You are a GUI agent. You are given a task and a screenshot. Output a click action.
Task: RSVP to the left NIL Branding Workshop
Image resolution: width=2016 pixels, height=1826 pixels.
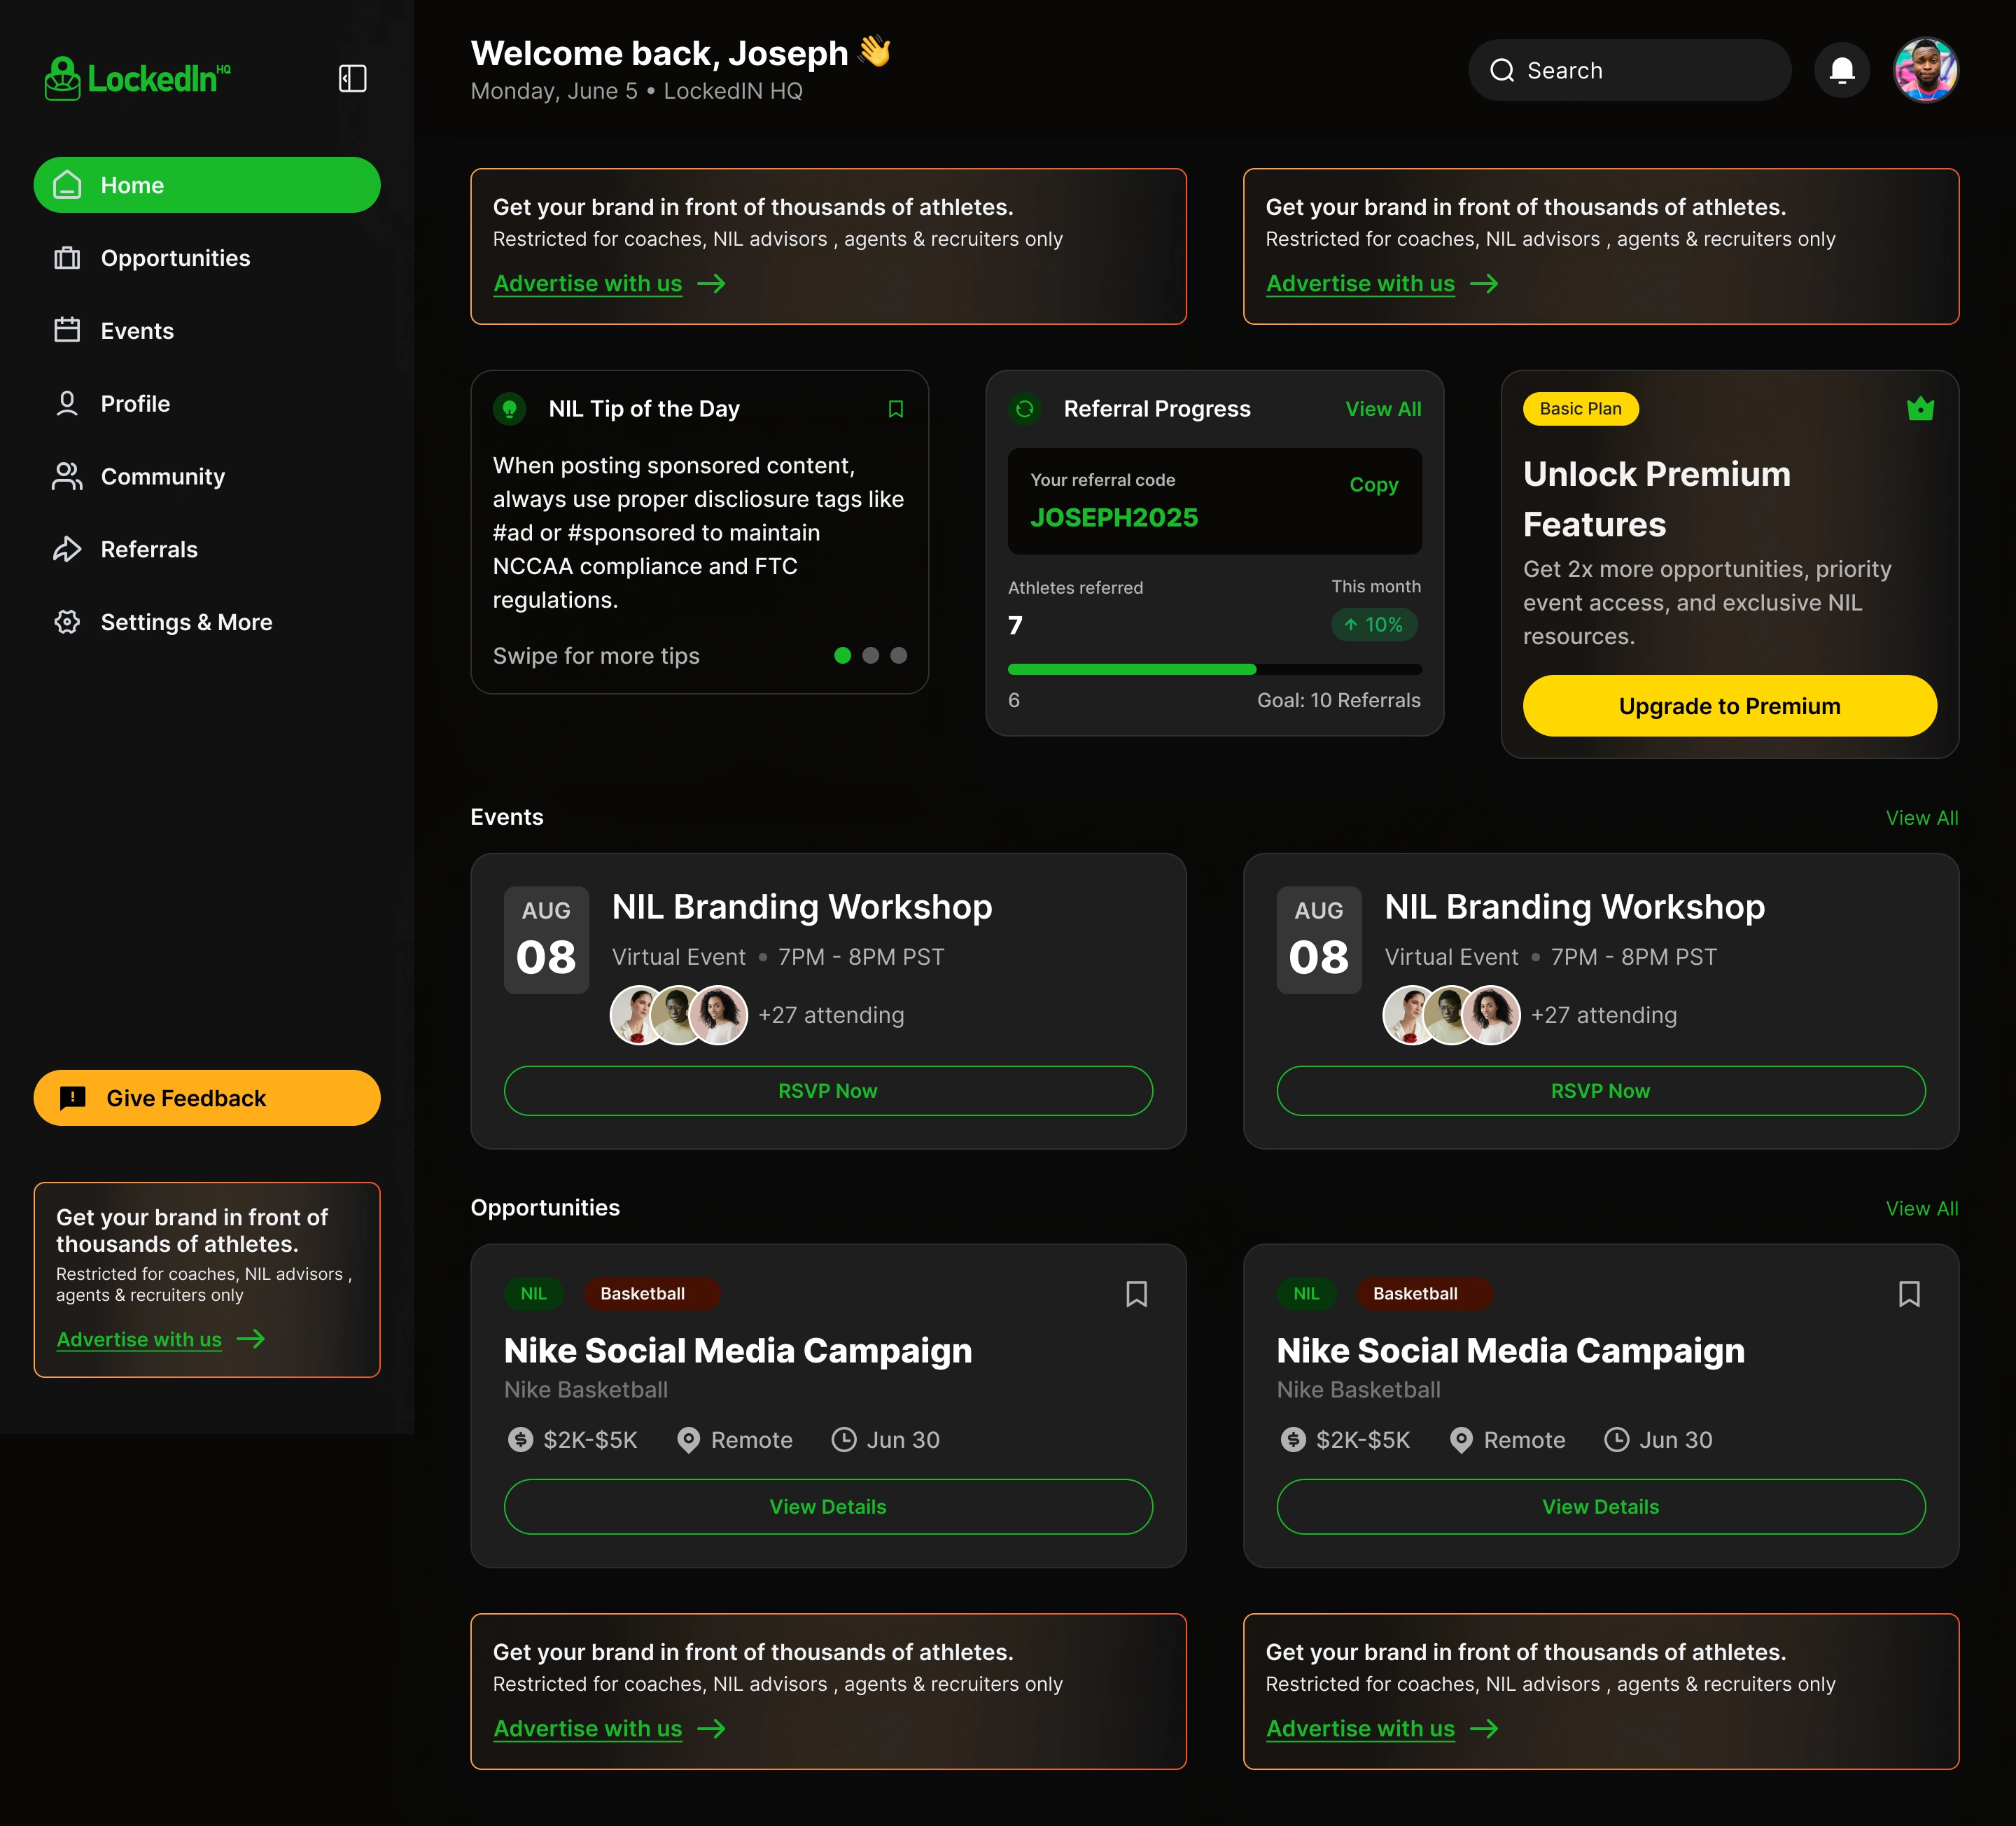(x=828, y=1091)
